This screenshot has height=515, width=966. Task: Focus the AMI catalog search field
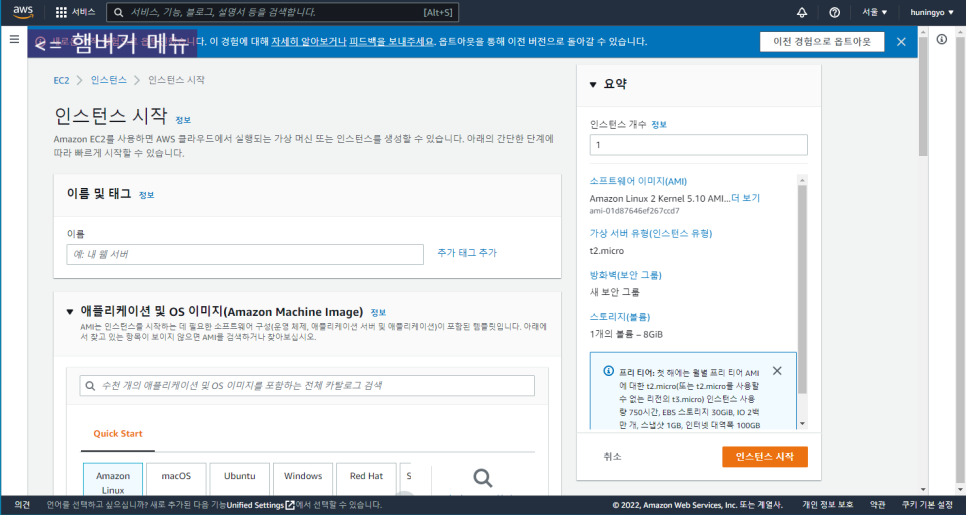(307, 386)
